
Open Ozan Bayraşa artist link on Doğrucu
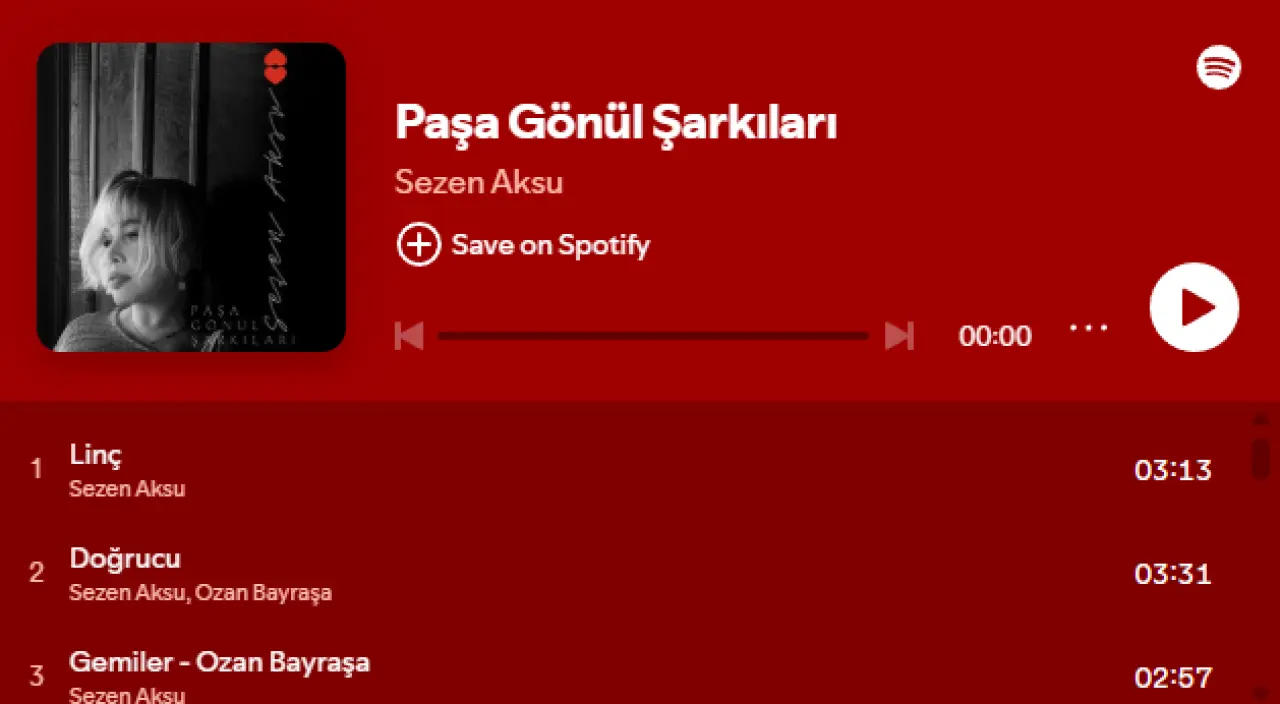point(263,593)
